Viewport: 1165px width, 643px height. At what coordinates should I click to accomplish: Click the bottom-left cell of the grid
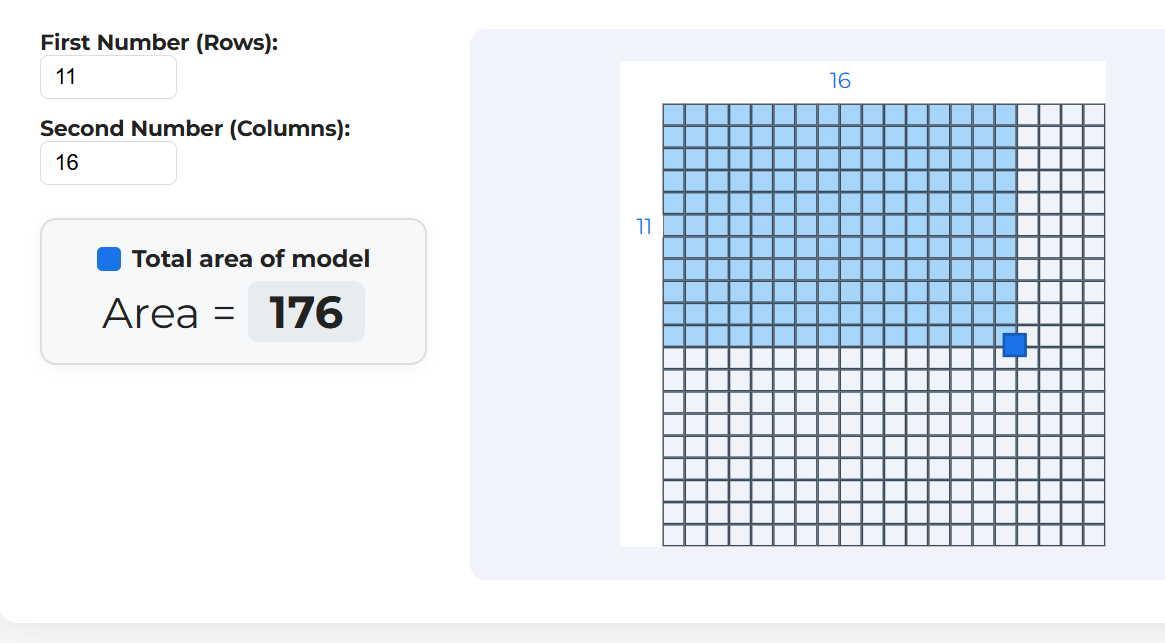click(x=674, y=535)
